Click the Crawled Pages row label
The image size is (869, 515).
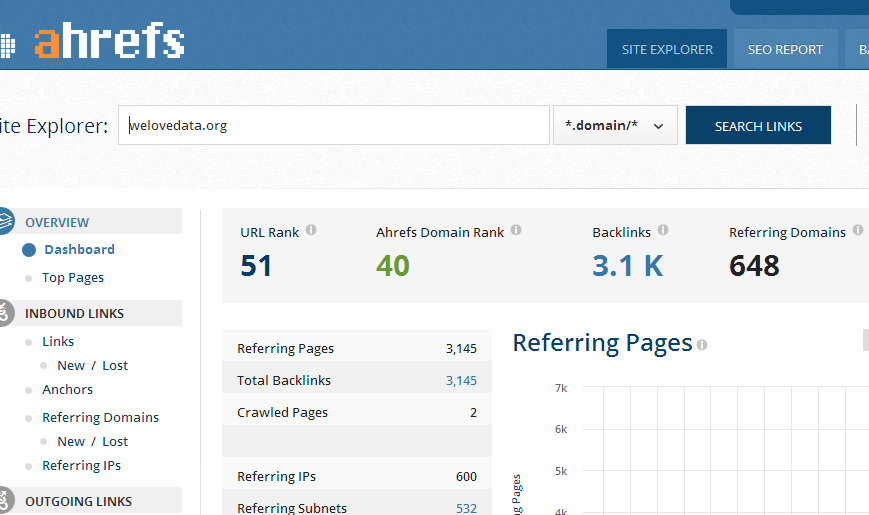click(282, 412)
